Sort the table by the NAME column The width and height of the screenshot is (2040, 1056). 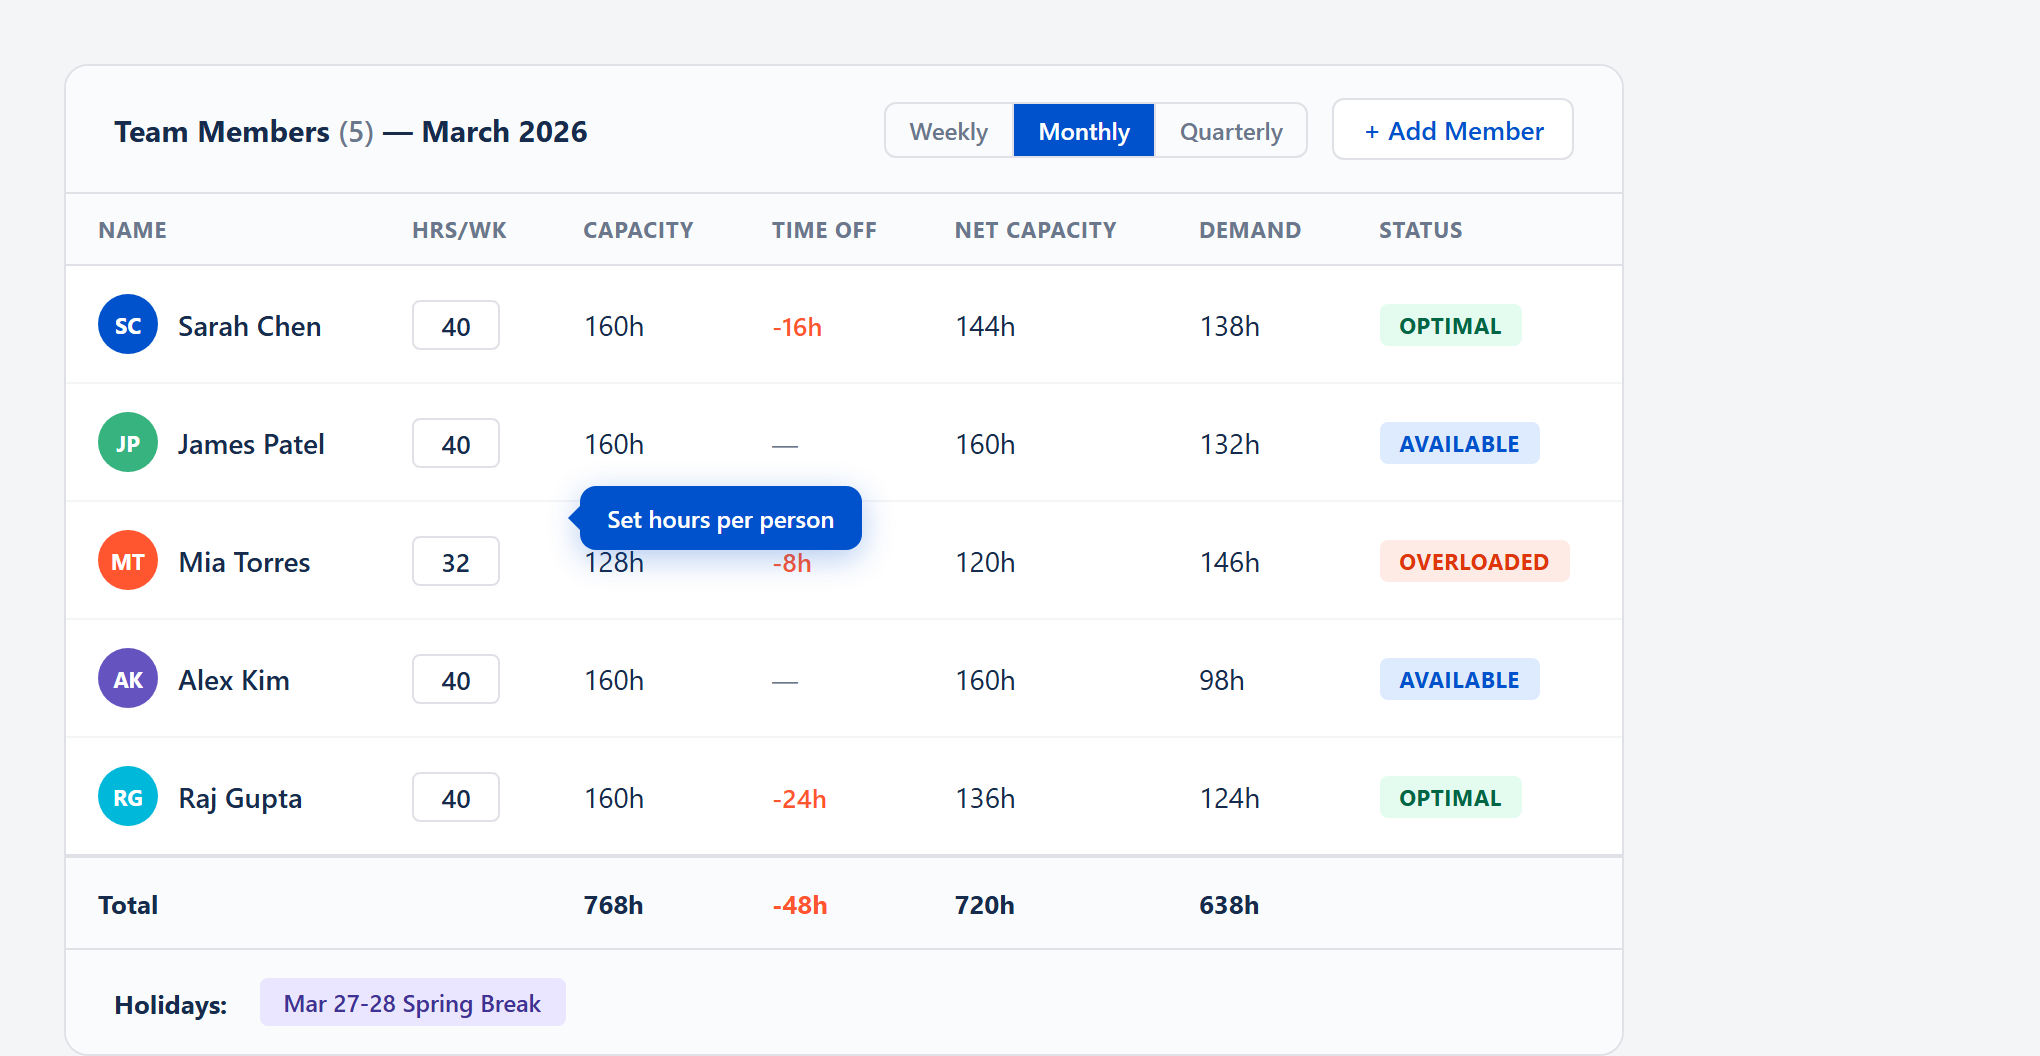pos(132,229)
